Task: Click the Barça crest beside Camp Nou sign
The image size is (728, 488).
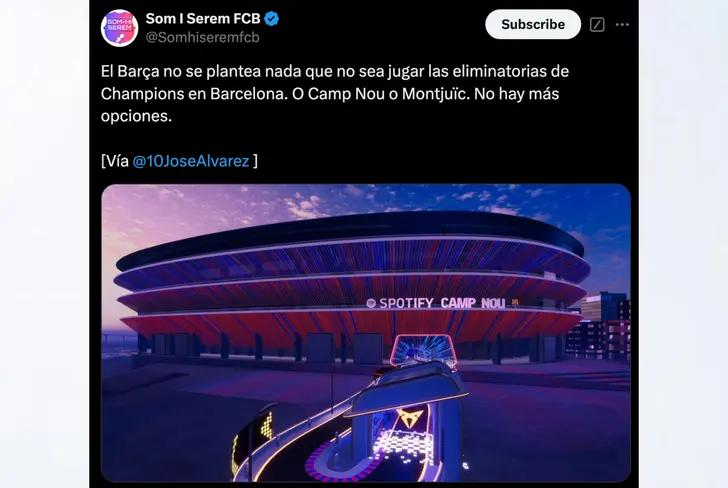Action: [515, 303]
